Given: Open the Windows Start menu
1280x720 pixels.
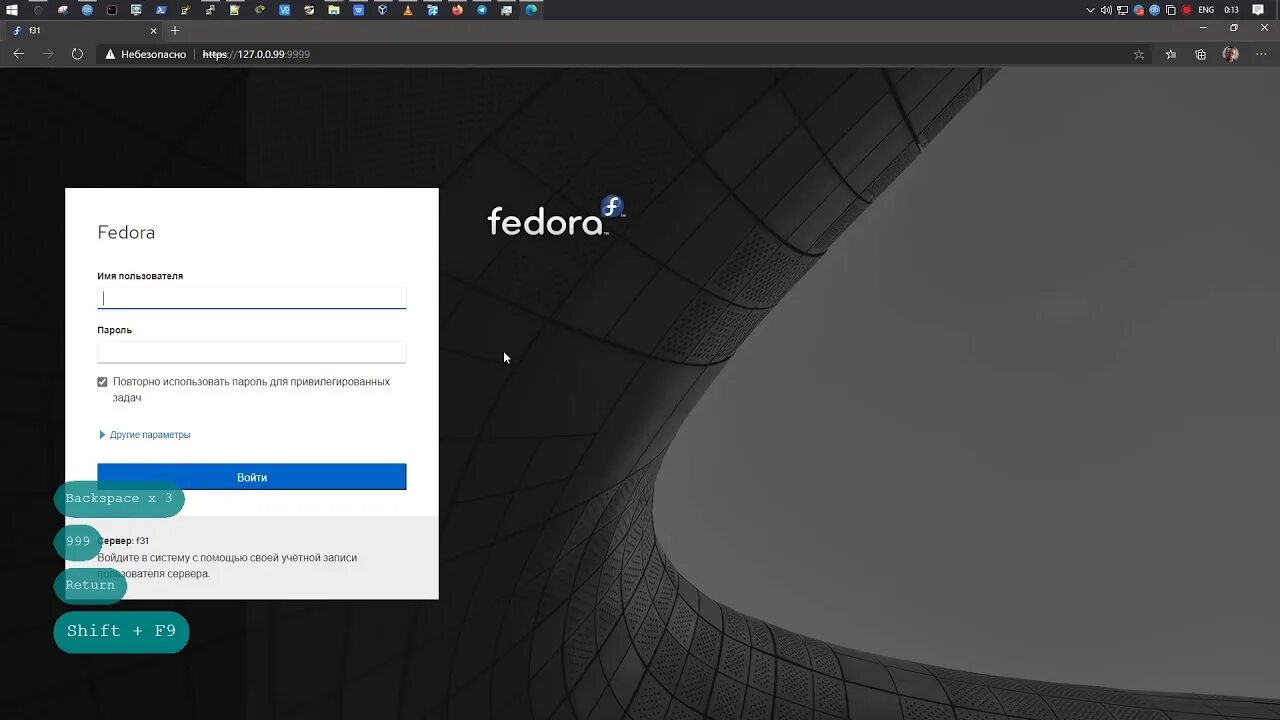Looking at the screenshot, I should (12, 10).
